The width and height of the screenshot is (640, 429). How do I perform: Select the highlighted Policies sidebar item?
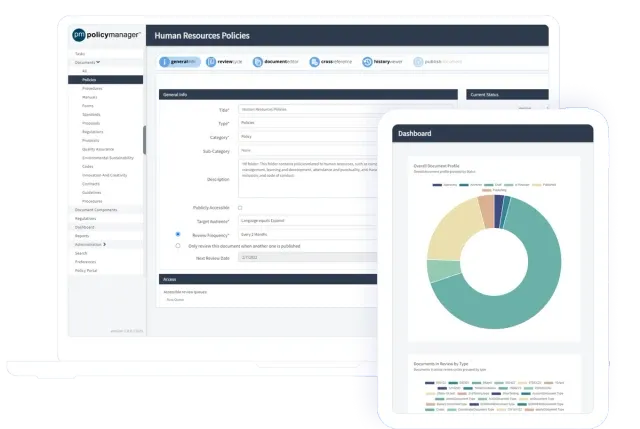[105, 80]
